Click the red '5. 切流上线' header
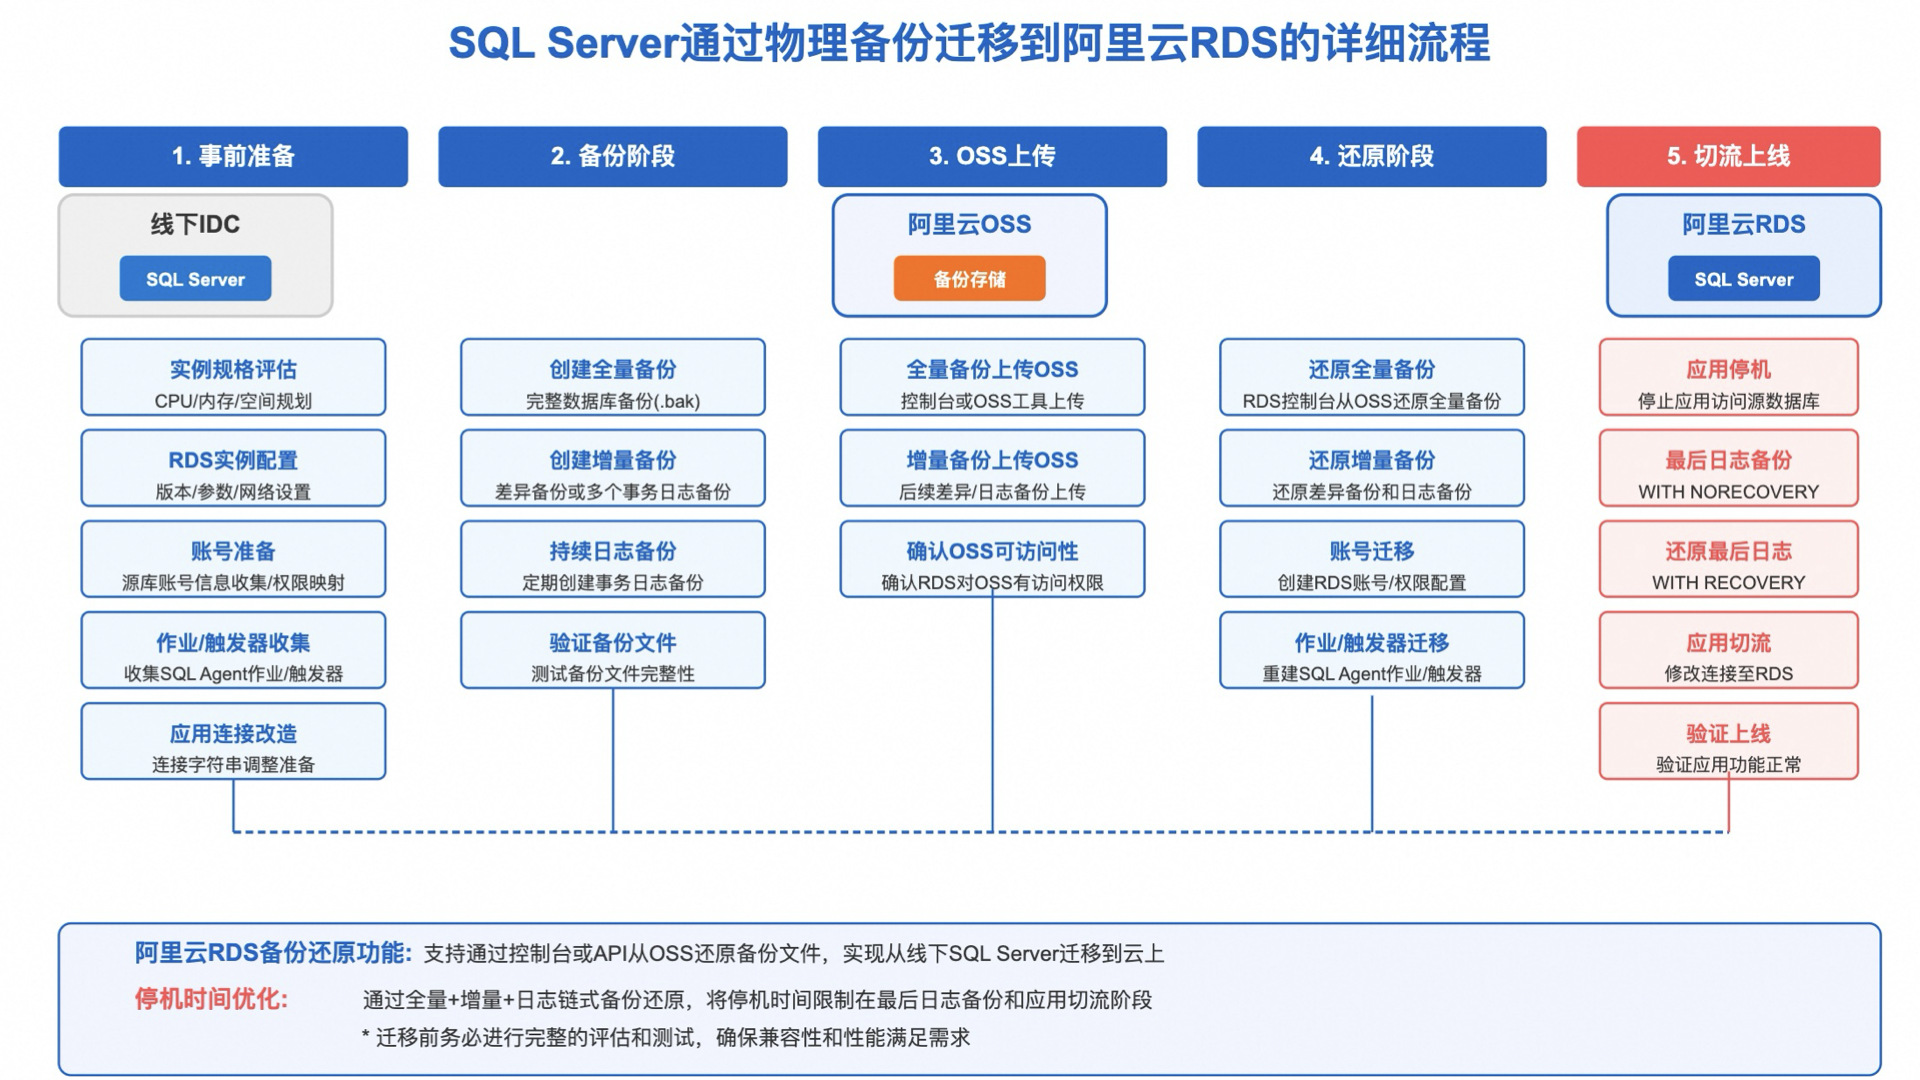 [x=1728, y=156]
